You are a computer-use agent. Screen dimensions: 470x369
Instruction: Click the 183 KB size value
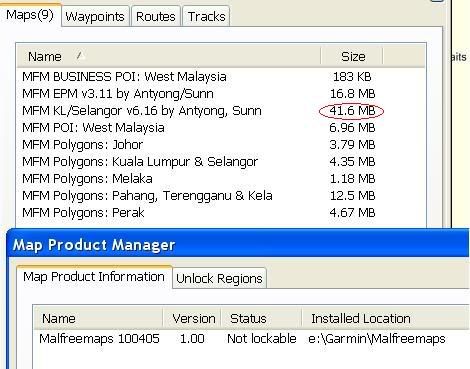[352, 77]
